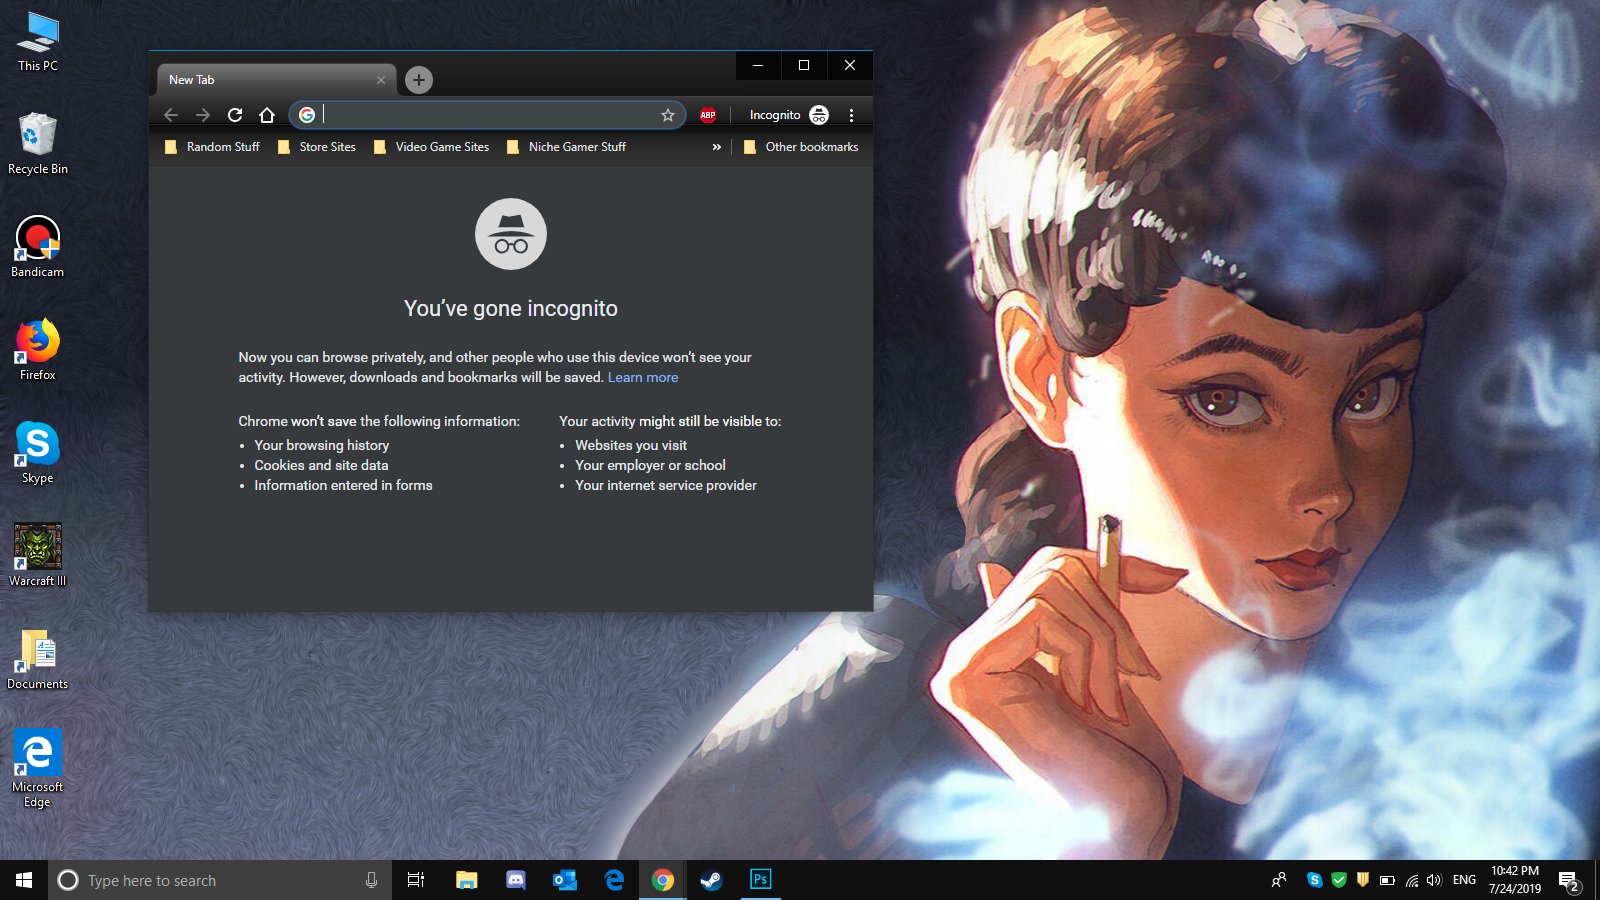Close the New Tab tab

pyautogui.click(x=381, y=80)
